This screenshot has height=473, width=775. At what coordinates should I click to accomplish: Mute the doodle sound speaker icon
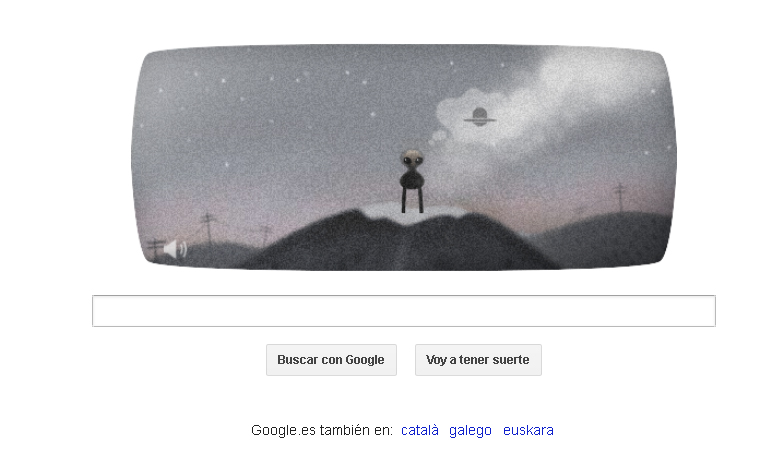pos(175,249)
